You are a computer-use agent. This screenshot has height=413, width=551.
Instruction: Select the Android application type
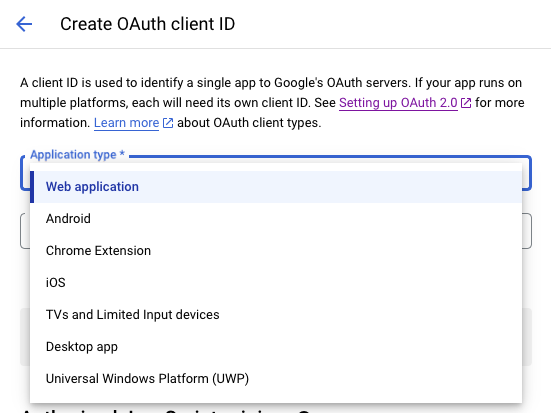(276, 219)
